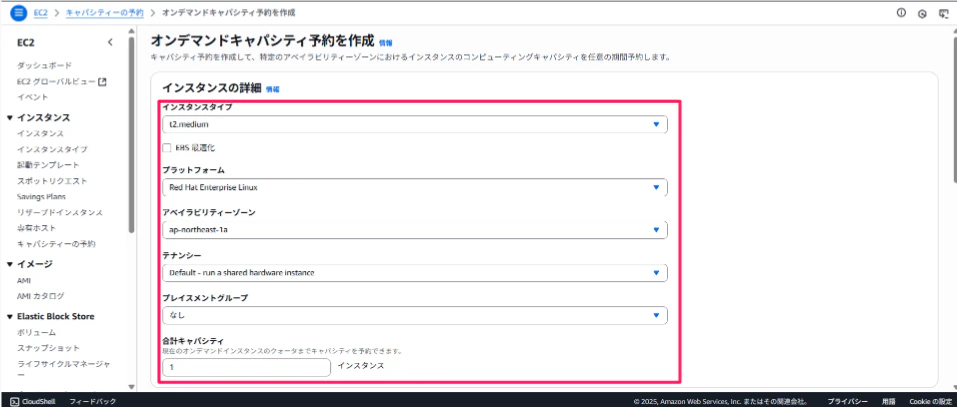Open the clock icon in top bar
957x407 pixels.
tap(922, 13)
